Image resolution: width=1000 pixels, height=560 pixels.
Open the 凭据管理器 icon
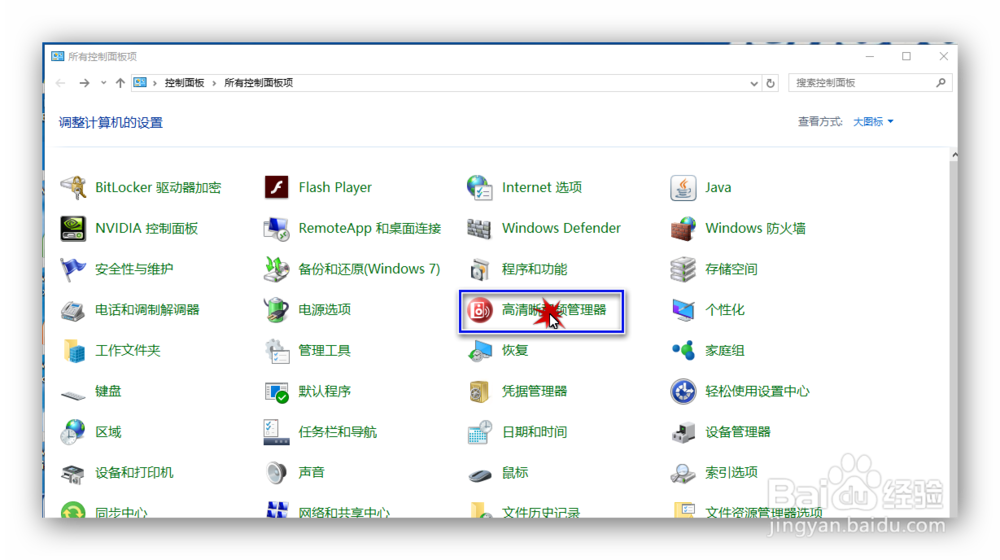(480, 392)
